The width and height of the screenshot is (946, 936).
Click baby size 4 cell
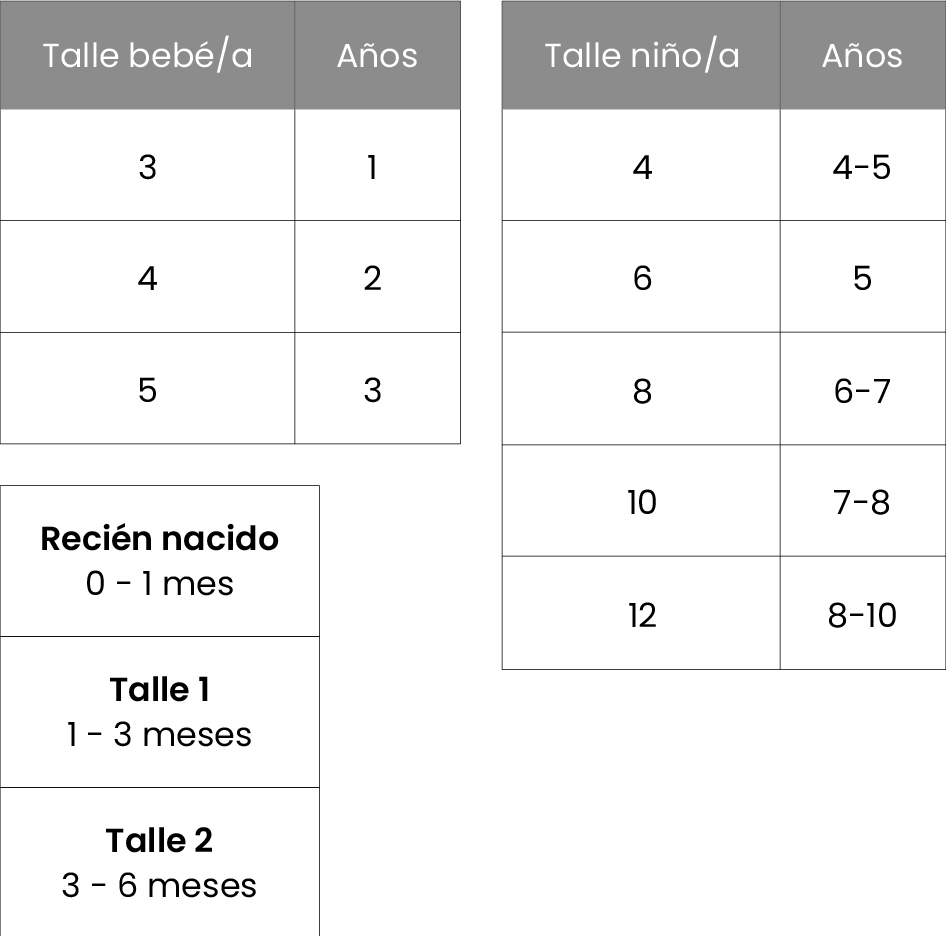147,276
